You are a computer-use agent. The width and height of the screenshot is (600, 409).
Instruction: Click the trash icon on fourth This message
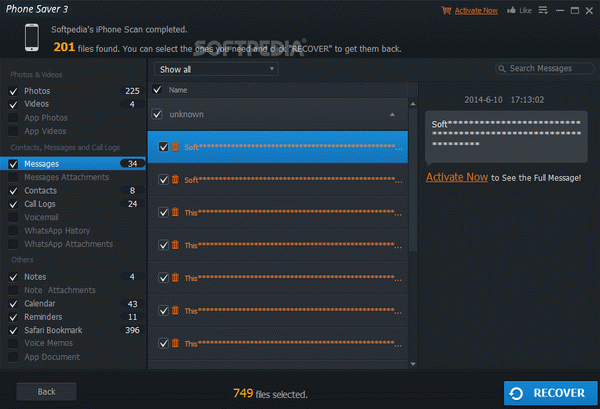(x=175, y=310)
